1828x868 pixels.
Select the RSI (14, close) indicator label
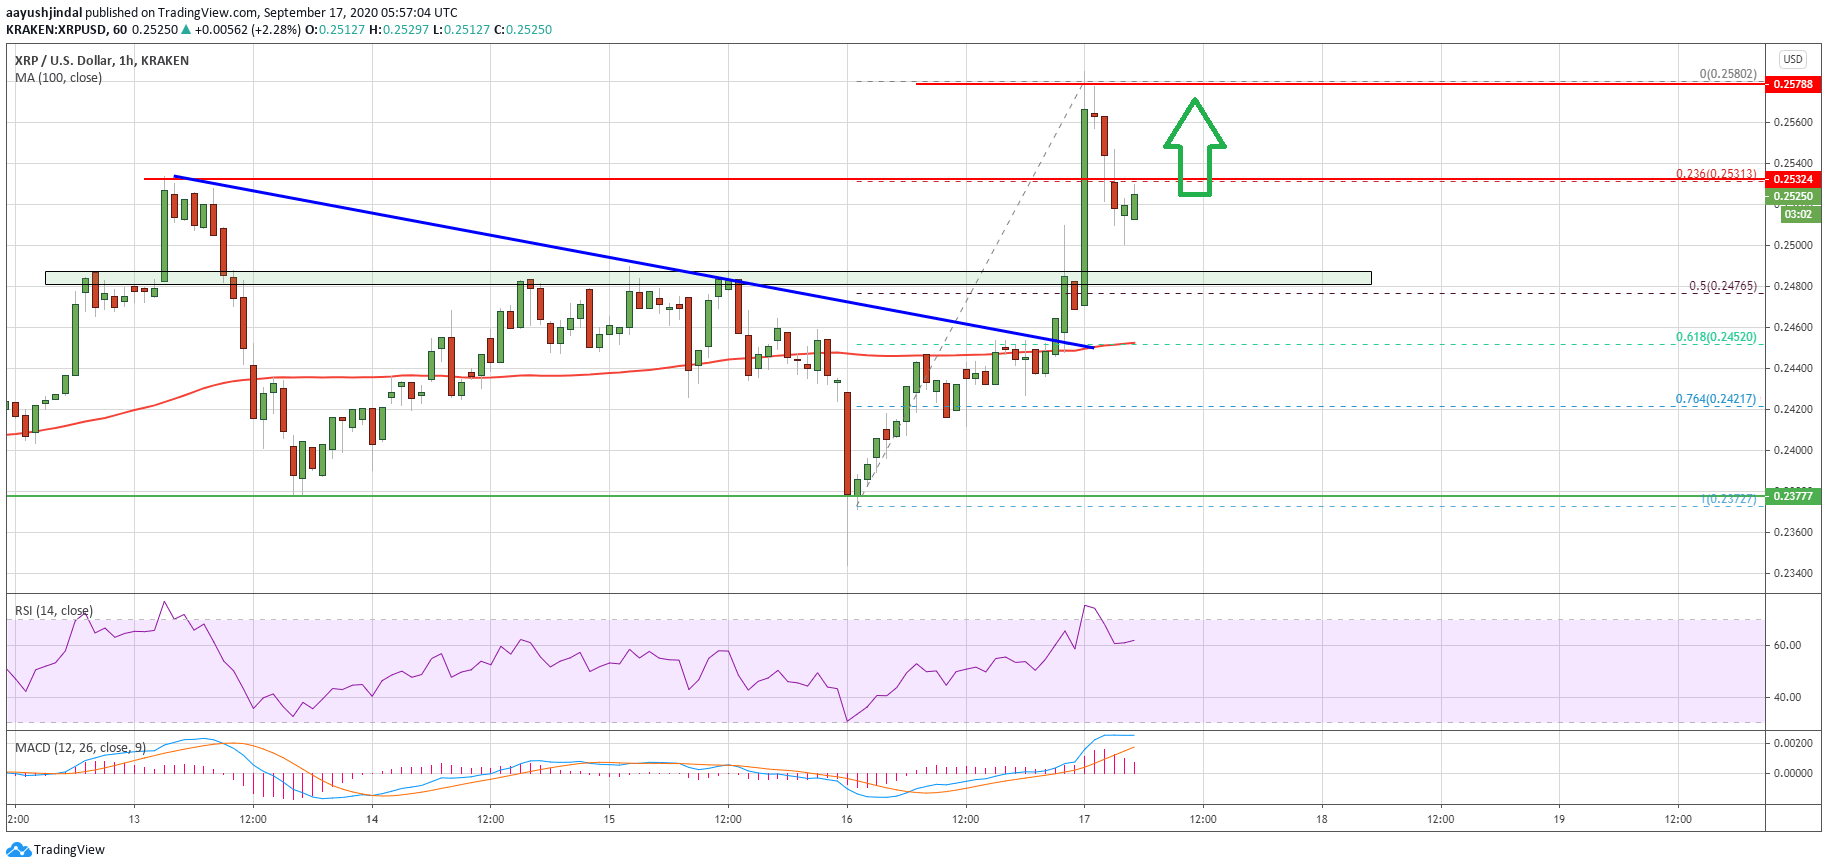click(x=54, y=611)
